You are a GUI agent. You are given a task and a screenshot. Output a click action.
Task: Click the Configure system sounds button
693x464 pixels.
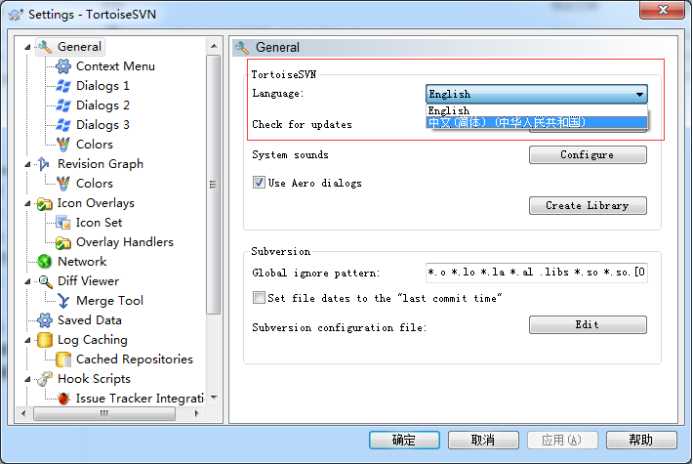click(587, 155)
